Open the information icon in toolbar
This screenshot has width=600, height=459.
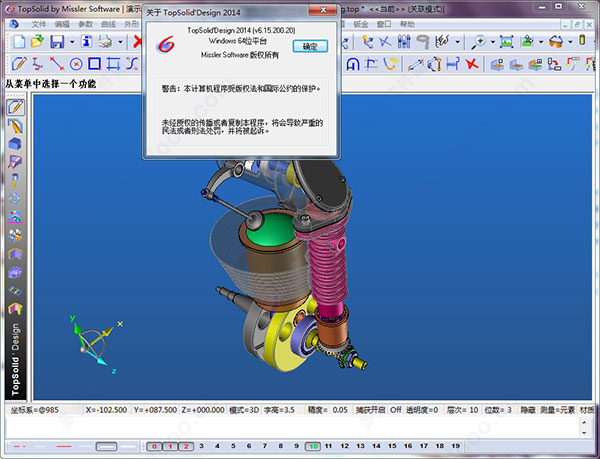point(87,42)
